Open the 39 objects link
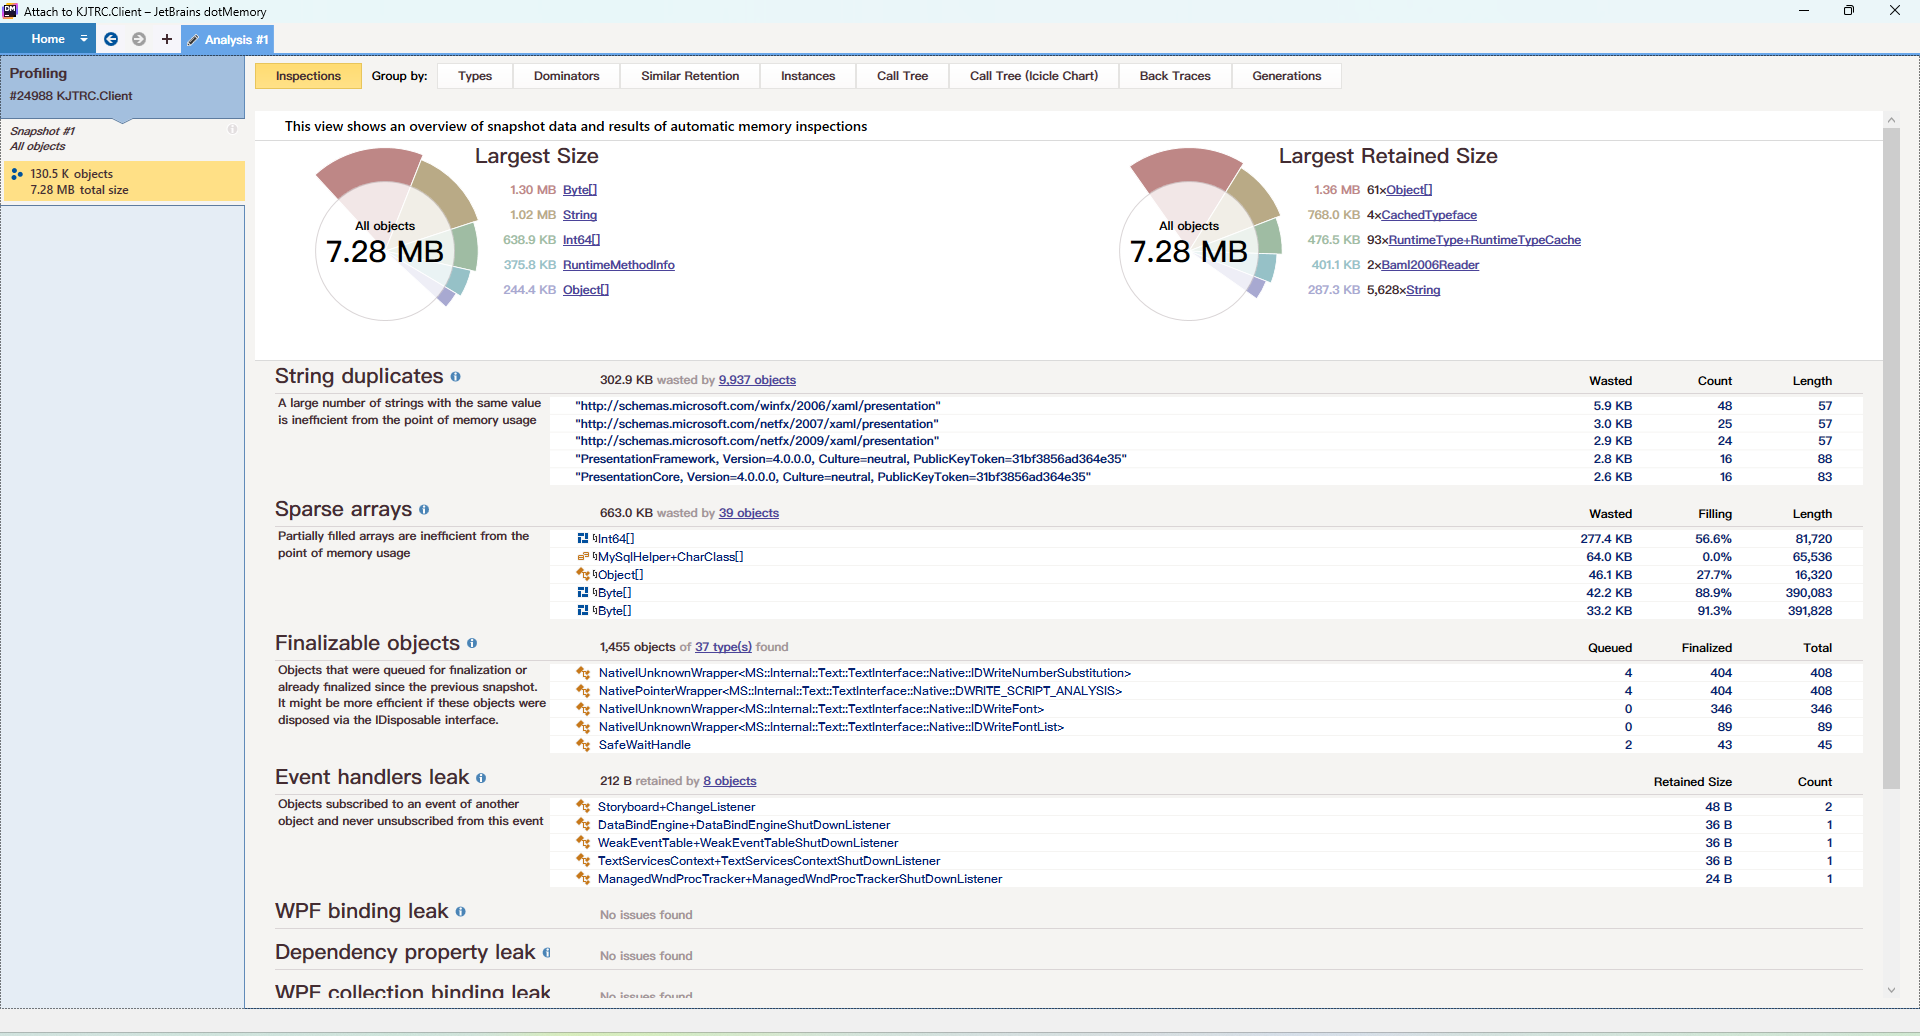1920x1036 pixels. coord(749,513)
